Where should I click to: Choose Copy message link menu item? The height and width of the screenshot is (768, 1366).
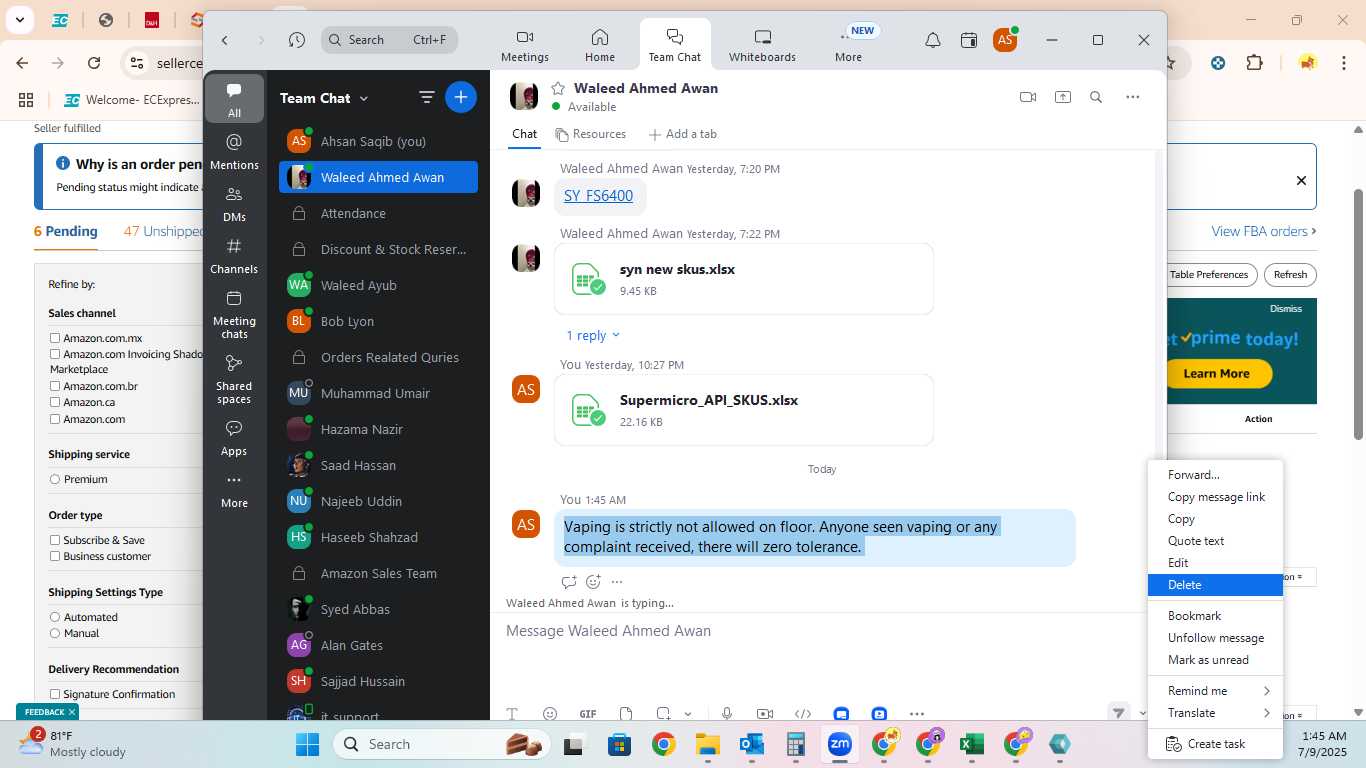[1215, 497]
